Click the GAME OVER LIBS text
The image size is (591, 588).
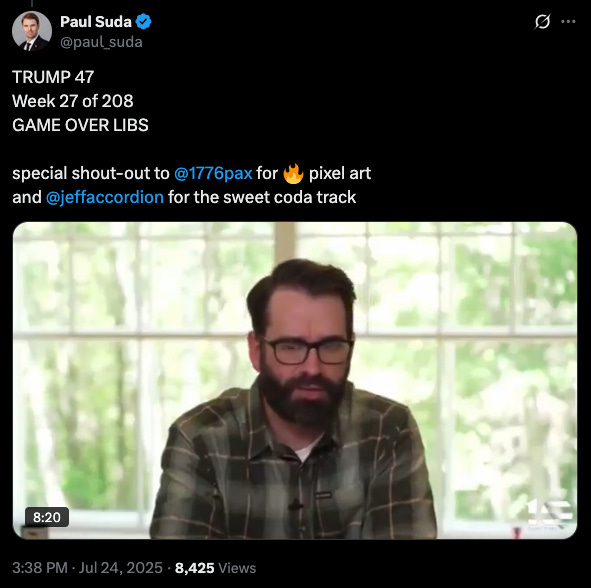pos(80,125)
